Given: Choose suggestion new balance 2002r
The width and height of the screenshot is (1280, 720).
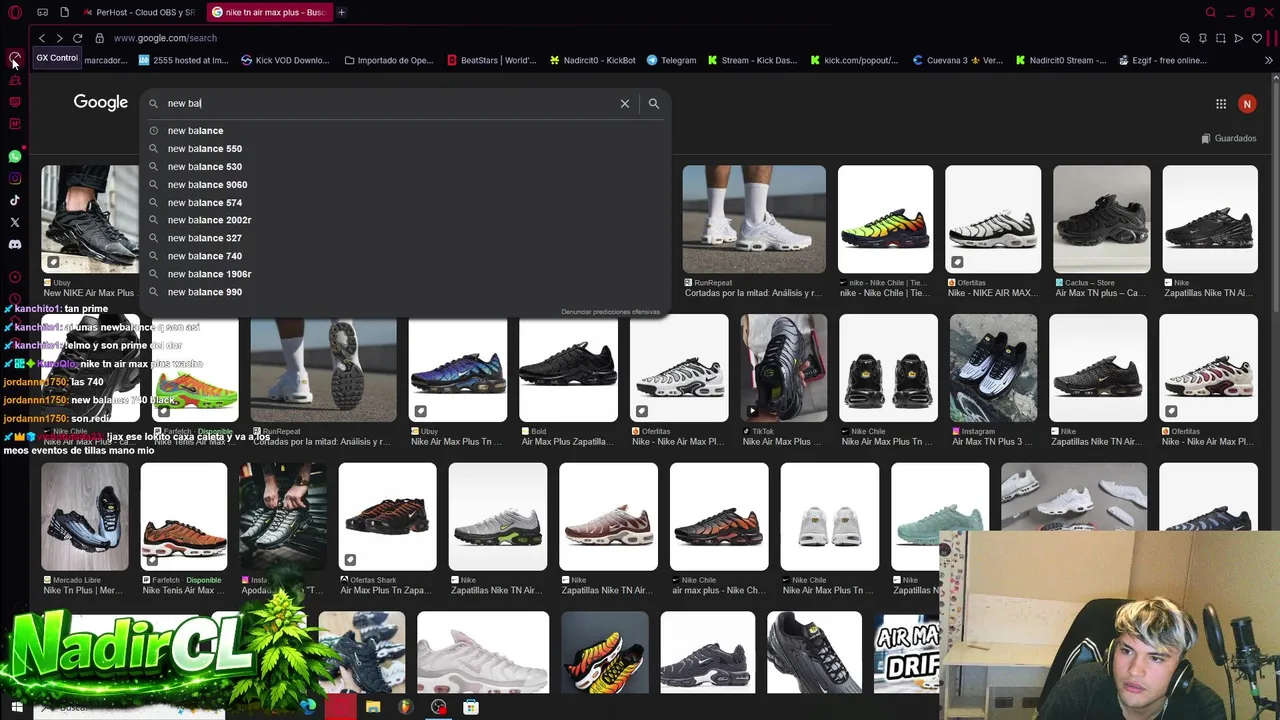Looking at the screenshot, I should pyautogui.click(x=405, y=220).
